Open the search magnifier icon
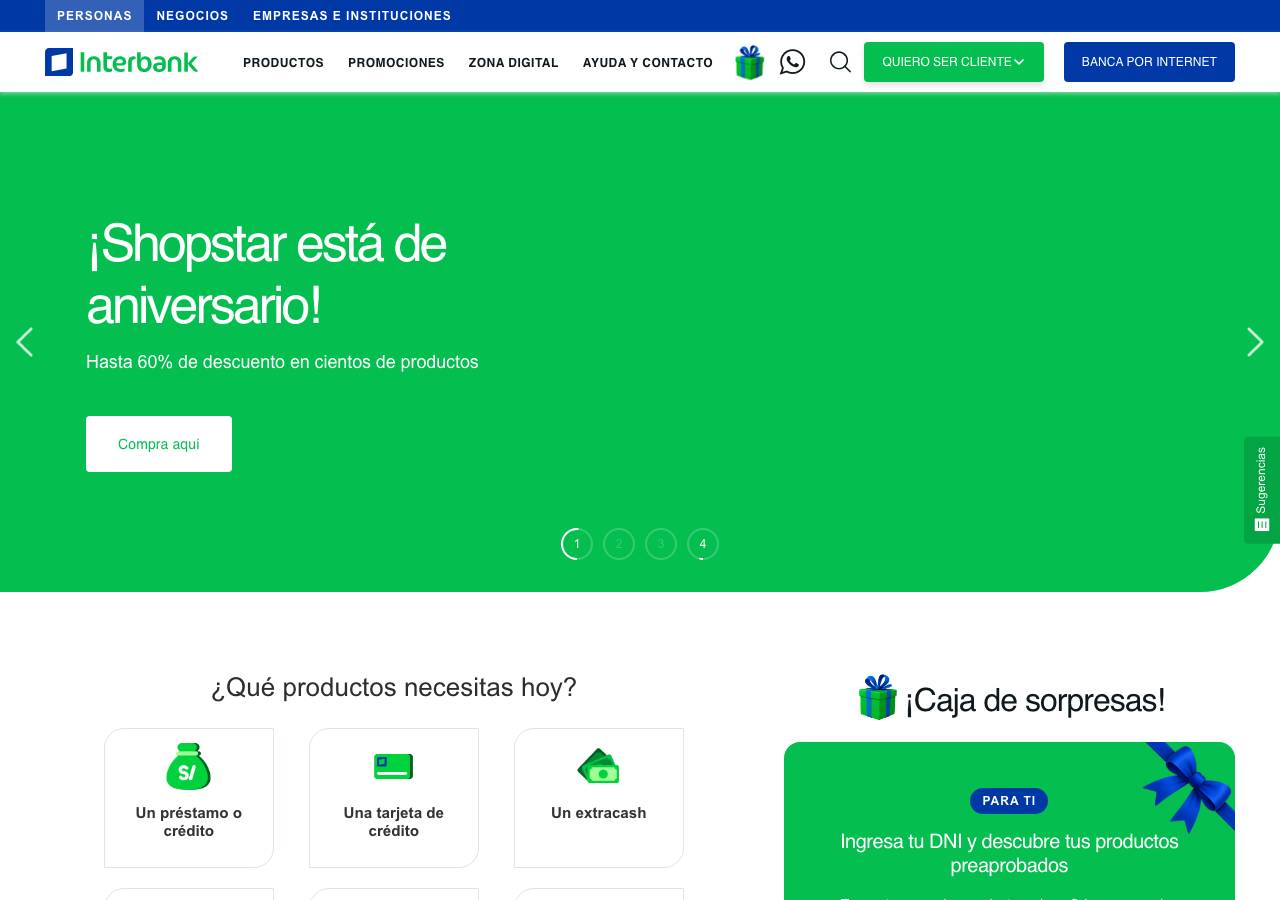Screen dimensions: 1280x900 [840, 62]
